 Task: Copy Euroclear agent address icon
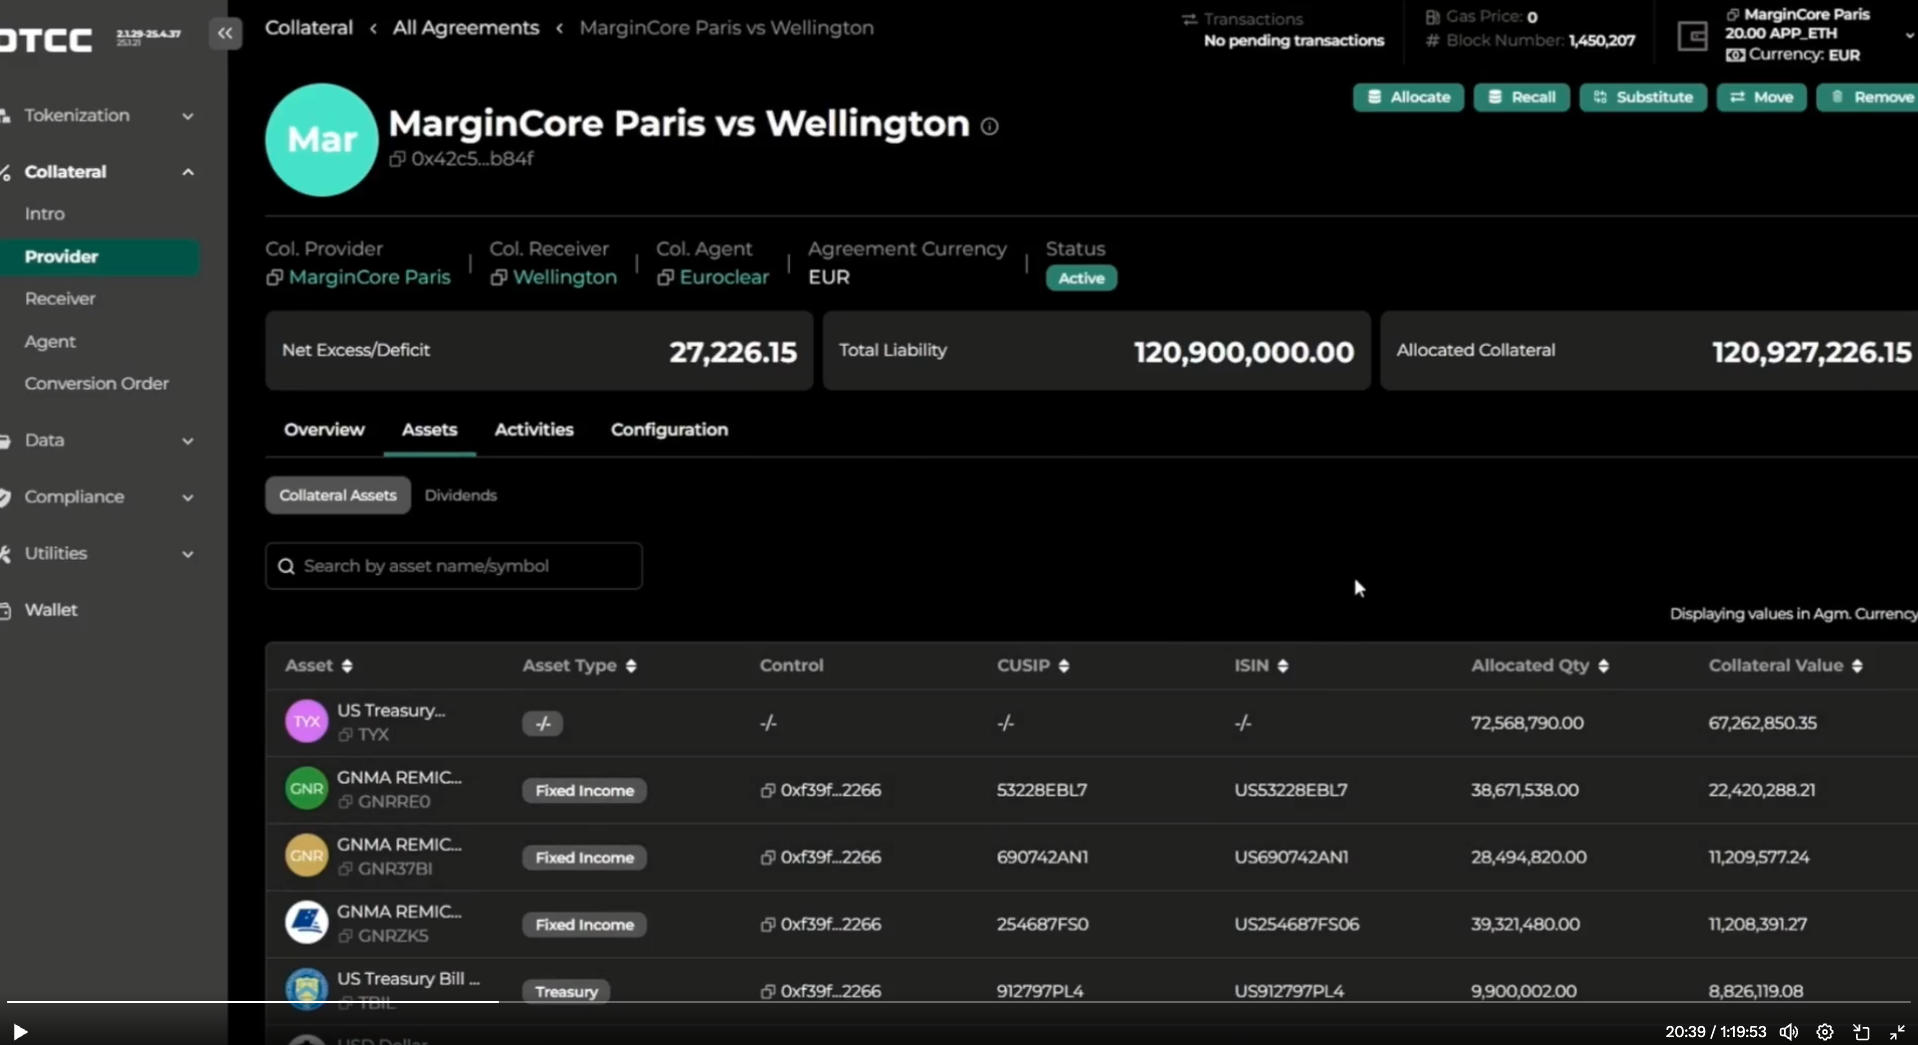pos(665,278)
